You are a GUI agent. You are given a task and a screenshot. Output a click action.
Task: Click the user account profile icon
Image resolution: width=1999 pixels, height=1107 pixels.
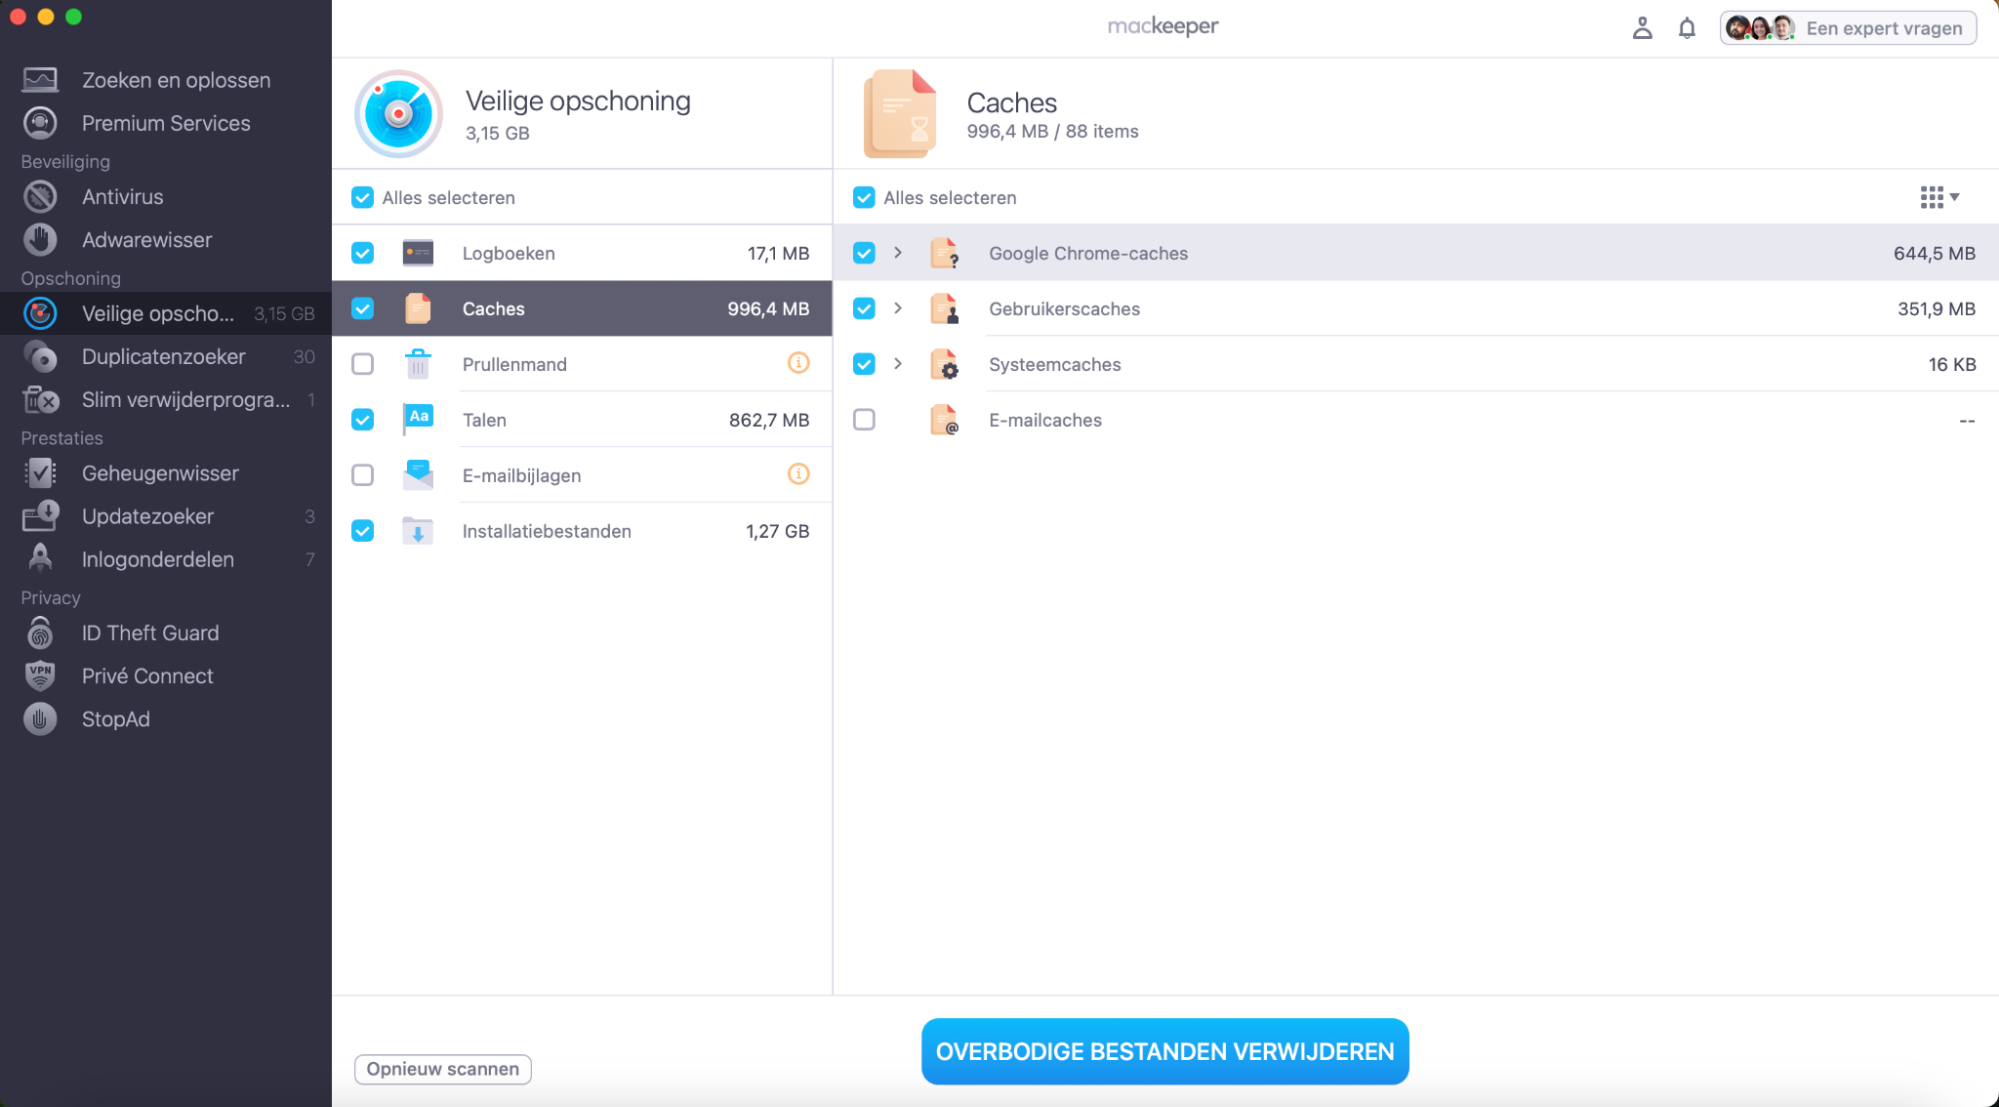(x=1642, y=28)
